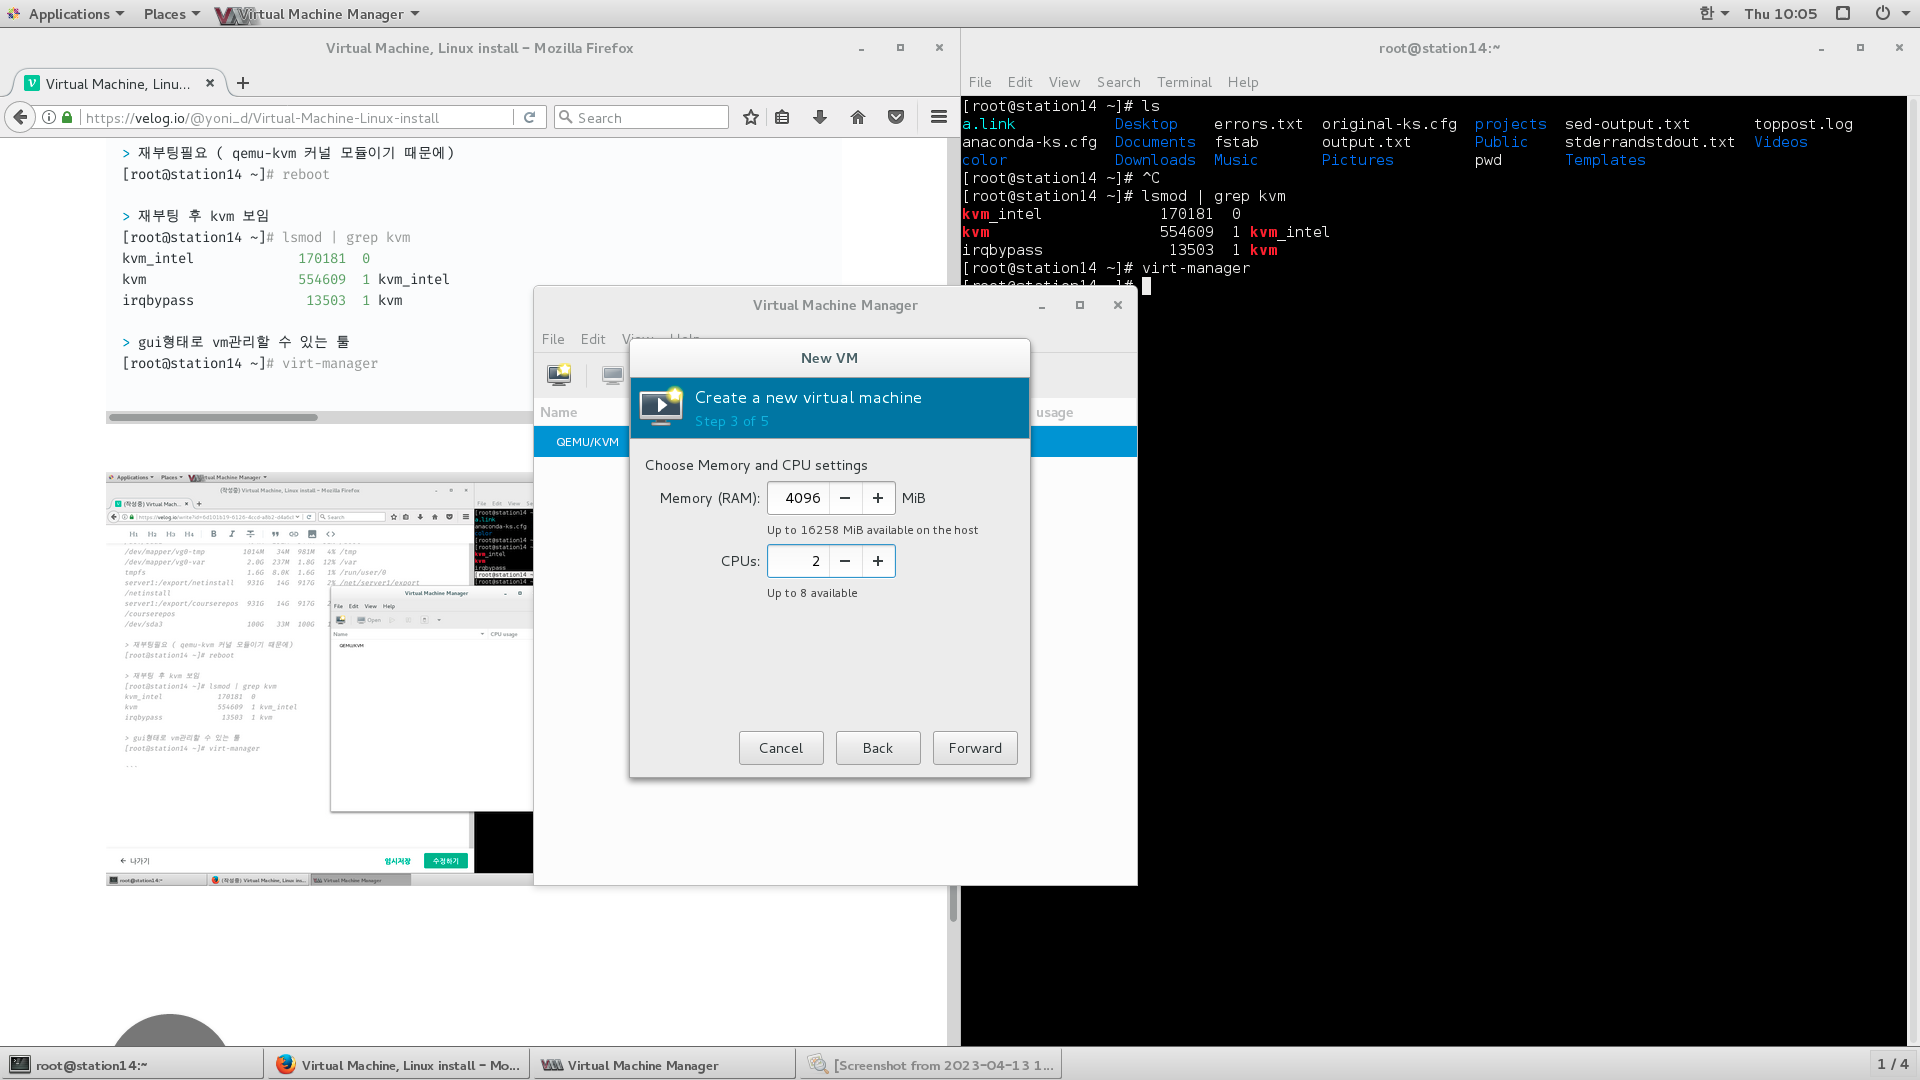Open File menu of Virtual Machine Manager
The image size is (1920, 1080).
pyautogui.click(x=553, y=339)
